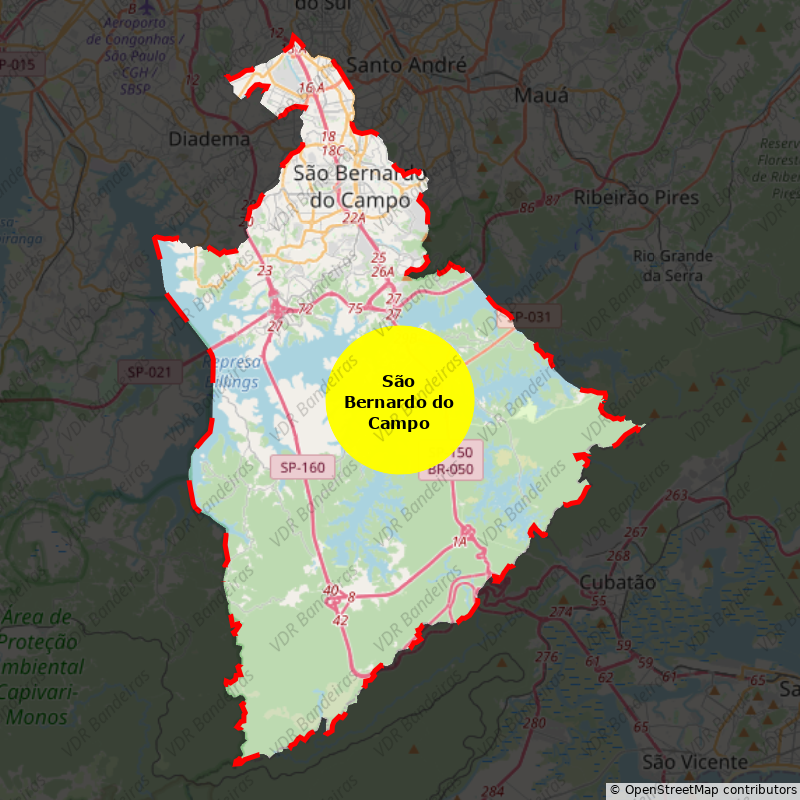This screenshot has width=800, height=800.
Task: Click the SP-160 highway shield
Action: point(302,466)
